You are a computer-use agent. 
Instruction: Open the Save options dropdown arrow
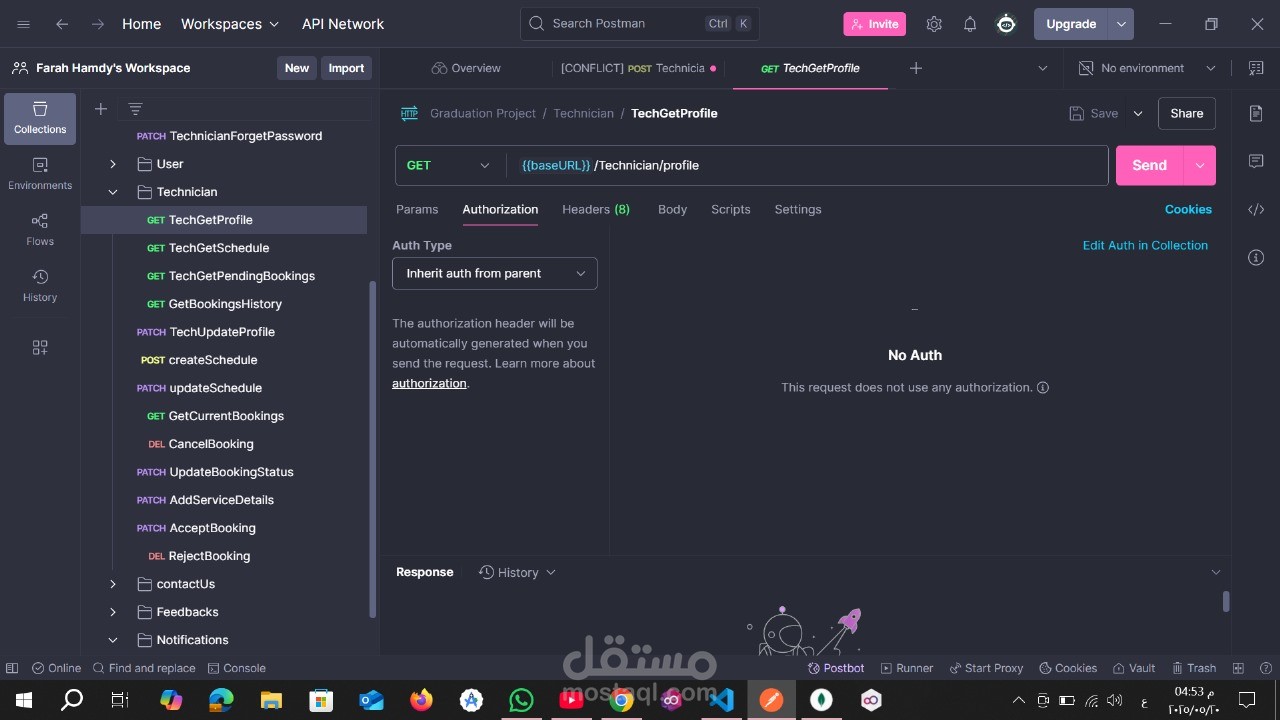point(1138,114)
